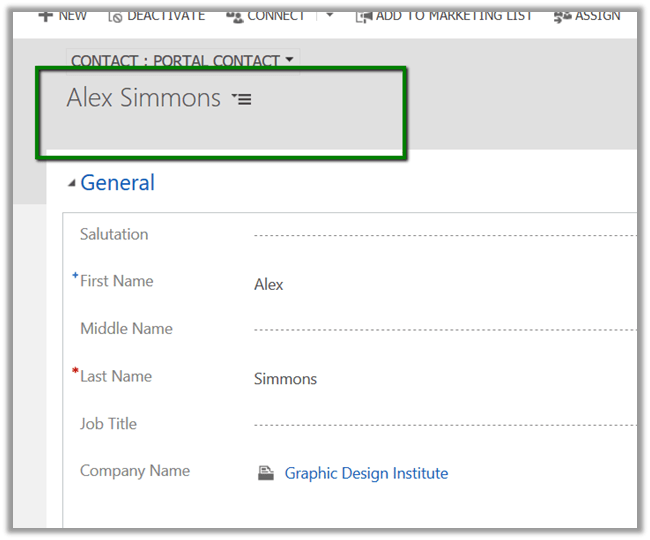This screenshot has height=540, width=650.
Task: Click the company icon next to Graphic Design Institute
Action: click(x=265, y=473)
